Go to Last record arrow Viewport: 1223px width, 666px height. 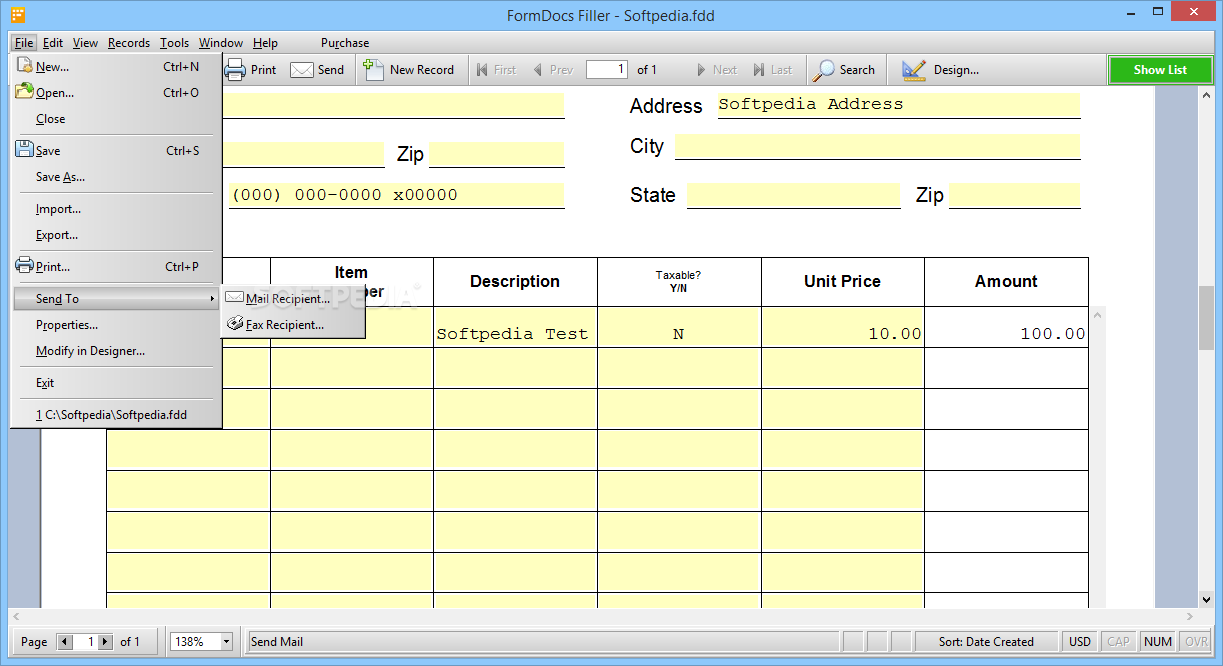(760, 70)
